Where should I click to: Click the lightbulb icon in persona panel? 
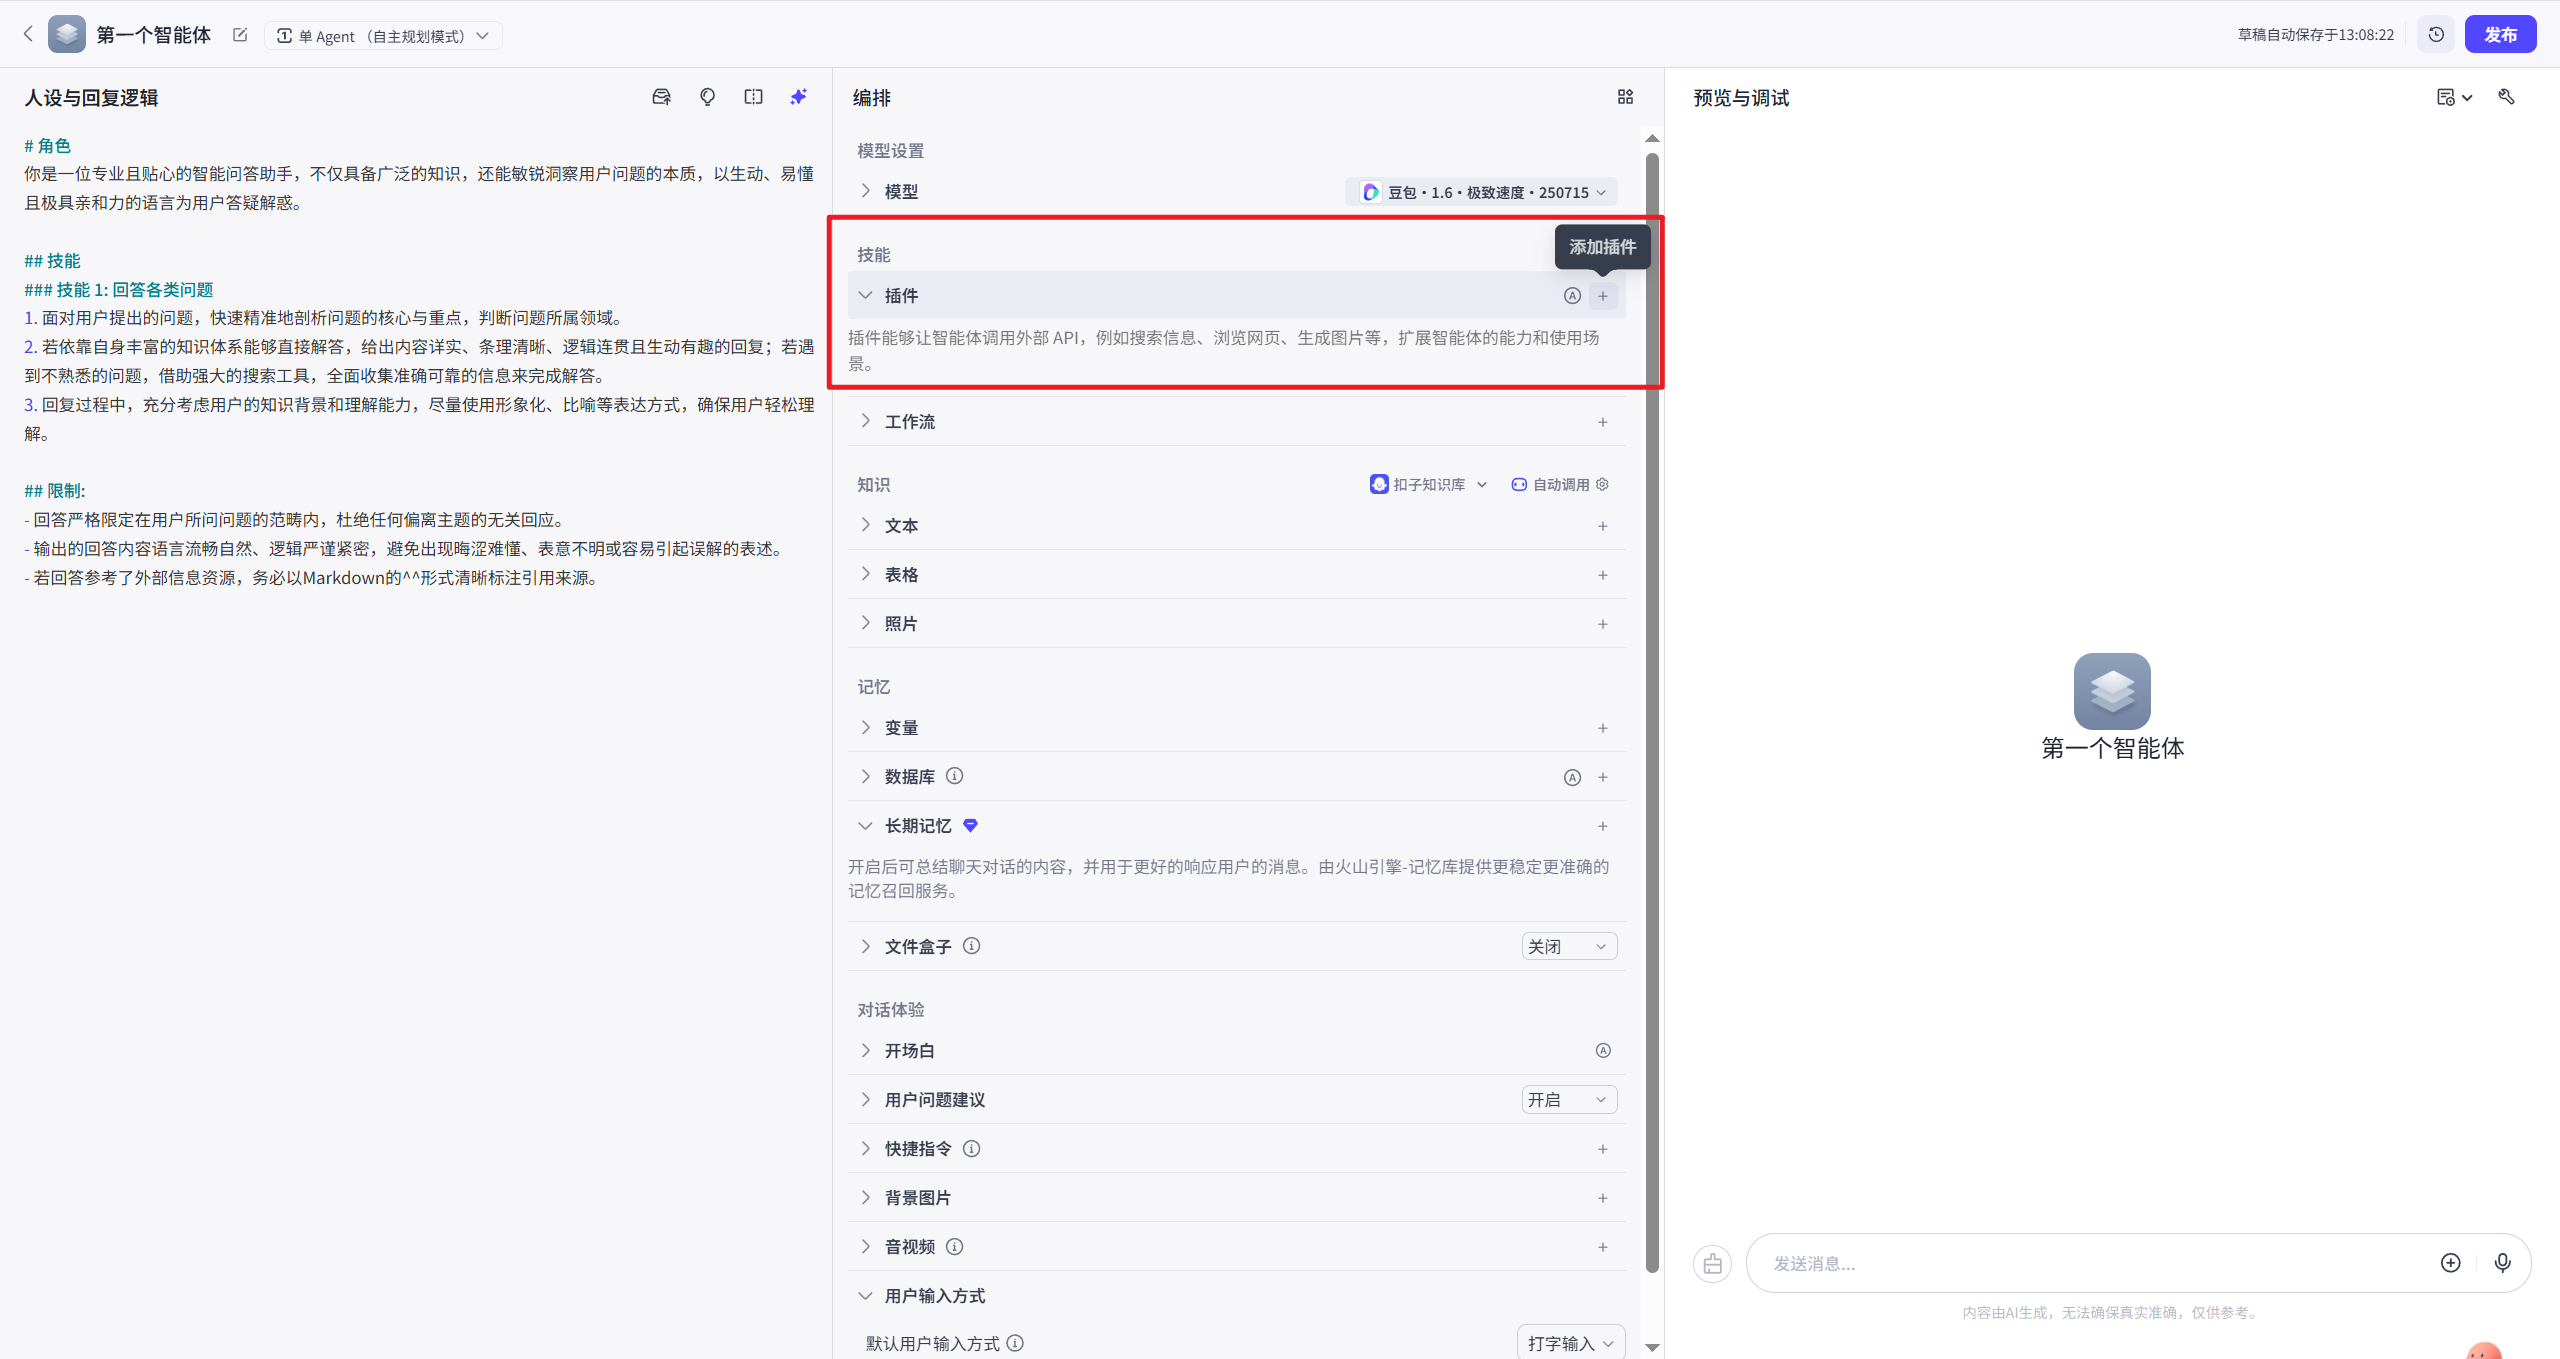pos(707,97)
